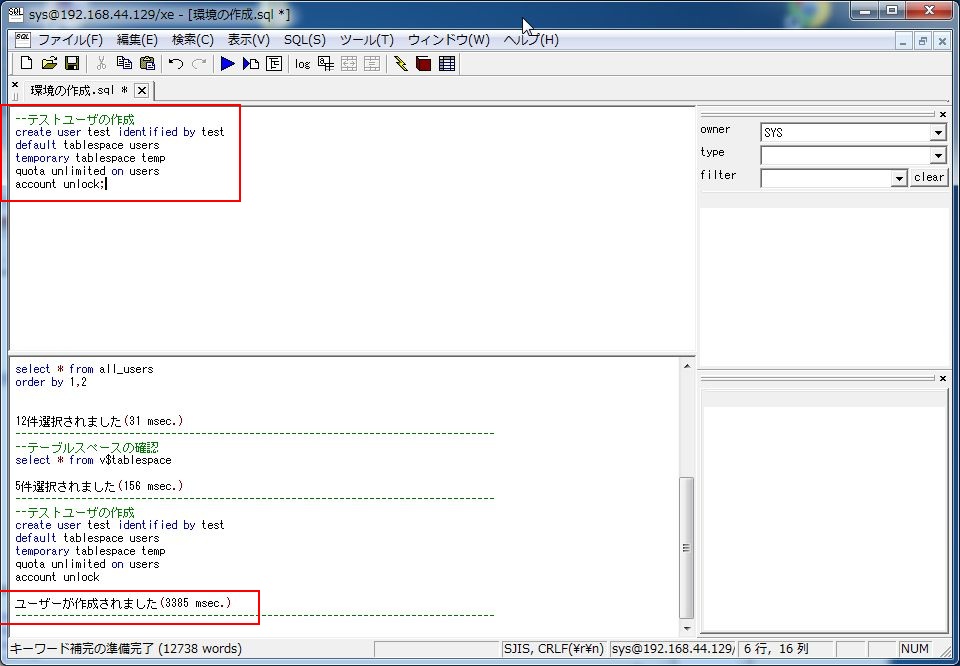This screenshot has width=960, height=666.
Task: Select the 環境の作成.sql tab
Action: tap(78, 90)
